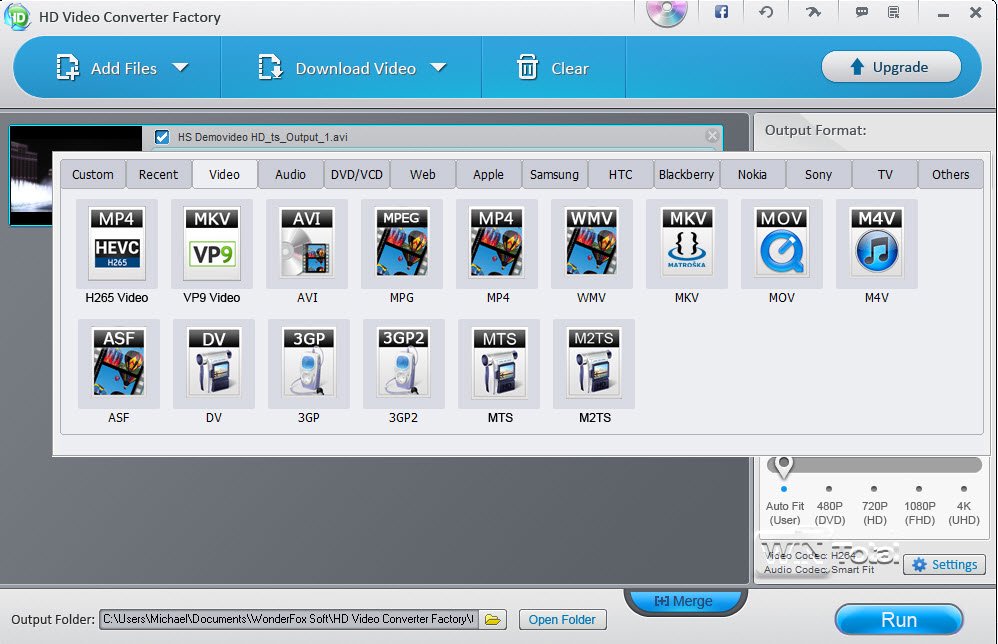Select the 3GP mobile format icon
The height and width of the screenshot is (644, 998).
tap(308, 363)
